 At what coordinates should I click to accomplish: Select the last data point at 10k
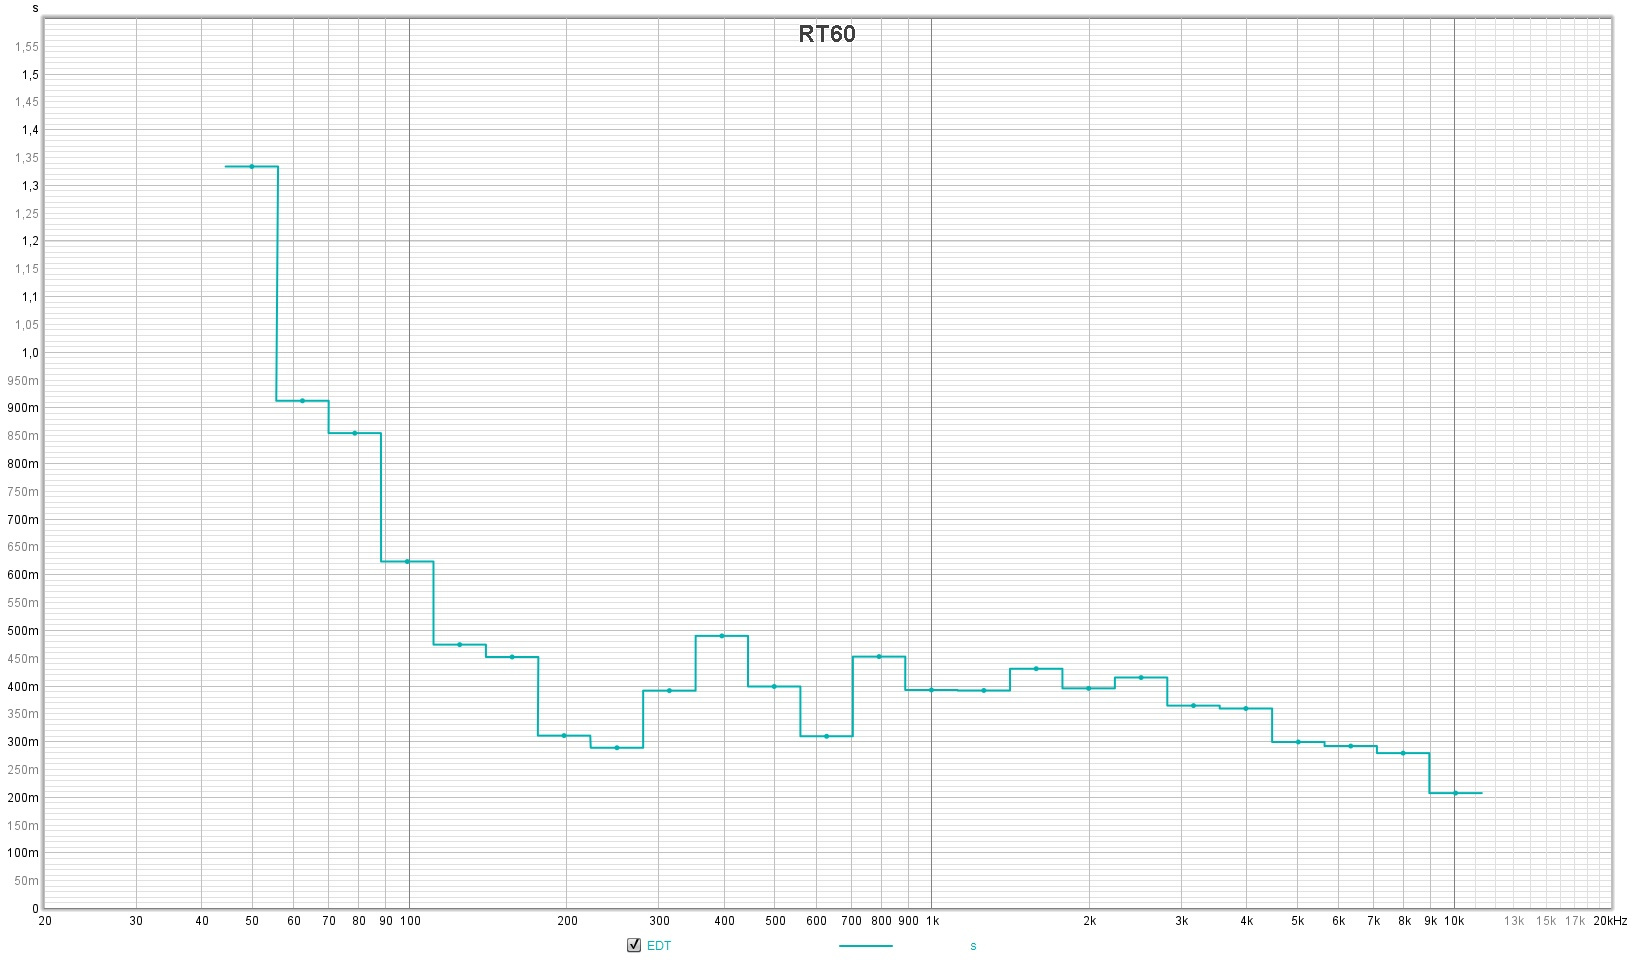(1456, 793)
